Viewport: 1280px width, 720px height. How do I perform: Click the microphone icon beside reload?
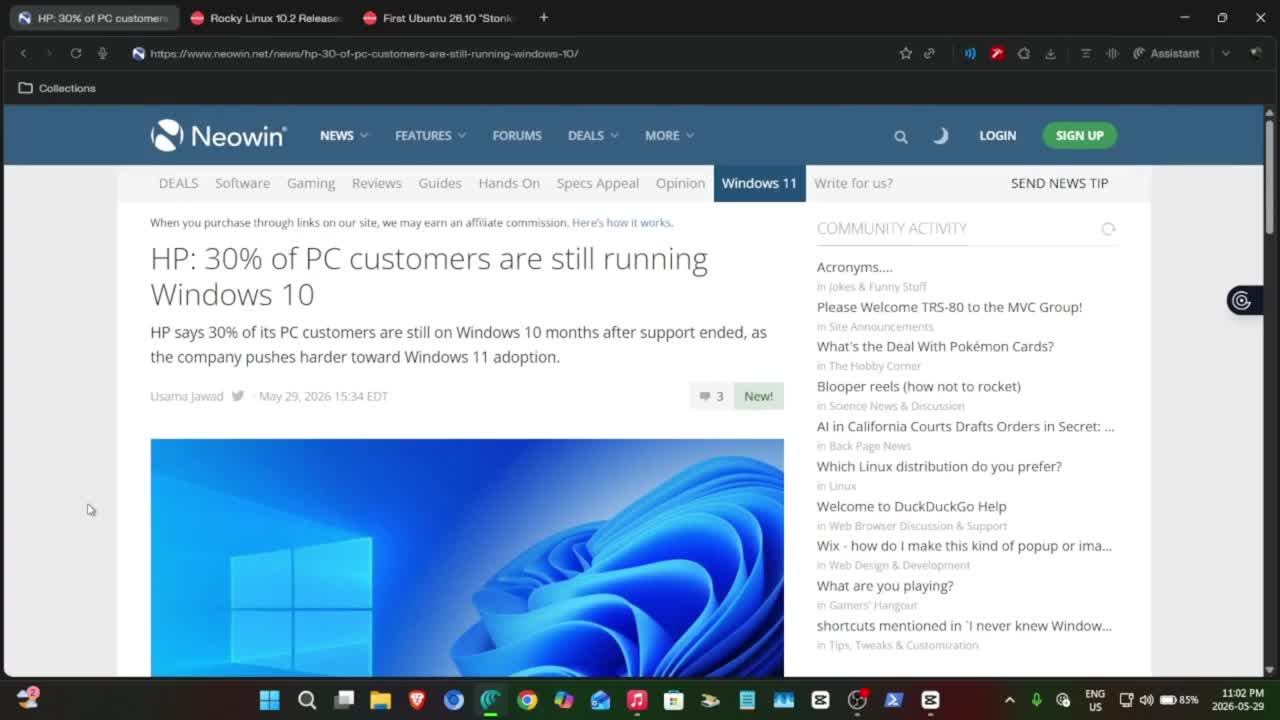(102, 53)
